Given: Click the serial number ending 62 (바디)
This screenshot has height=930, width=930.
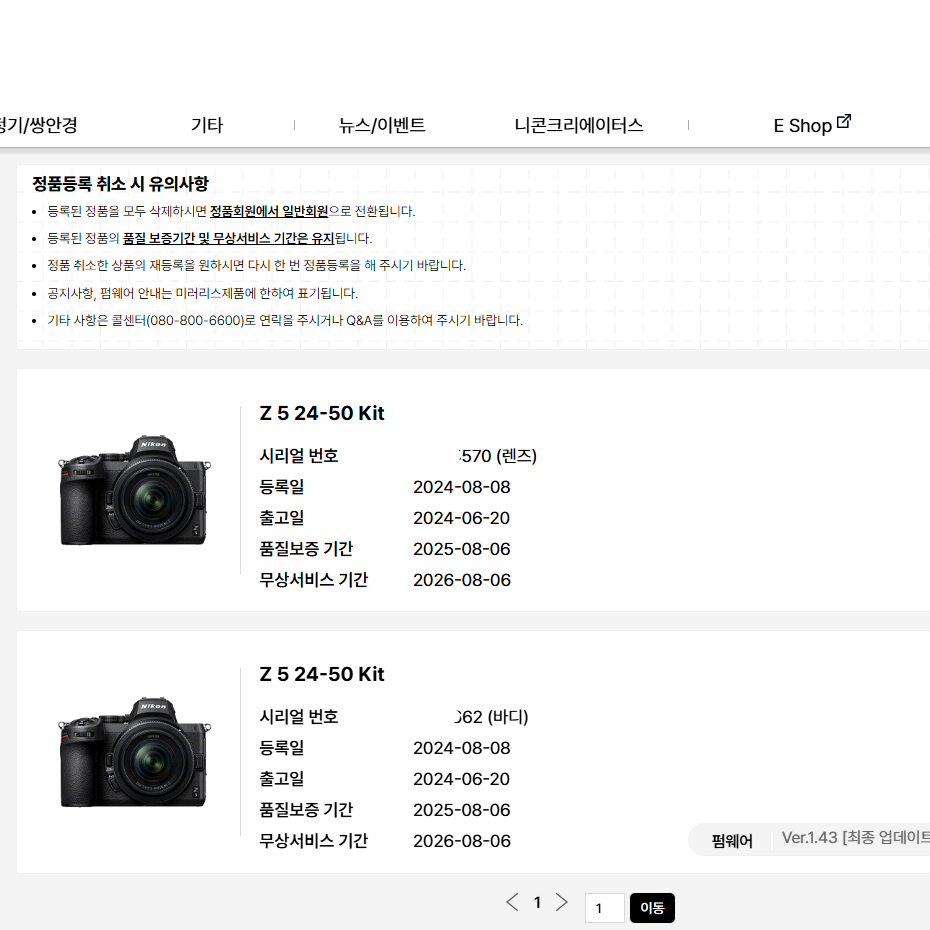Looking at the screenshot, I should [x=491, y=717].
